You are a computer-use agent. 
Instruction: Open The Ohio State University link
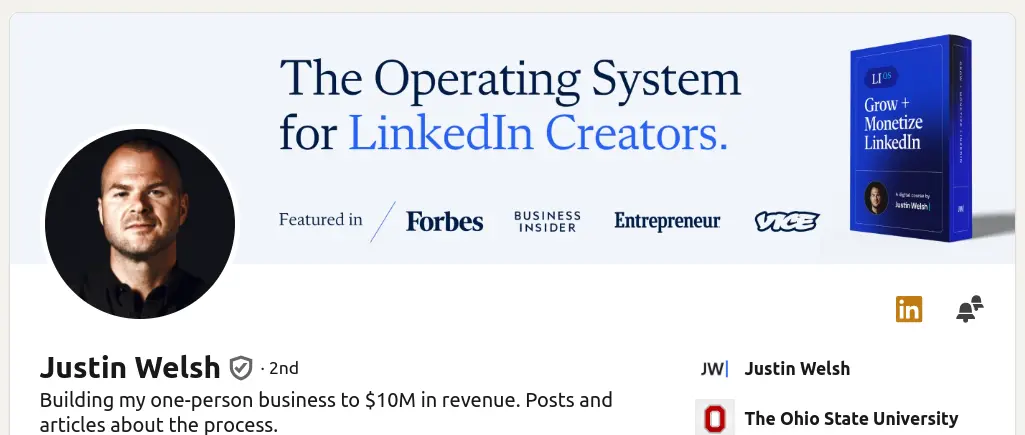click(851, 418)
